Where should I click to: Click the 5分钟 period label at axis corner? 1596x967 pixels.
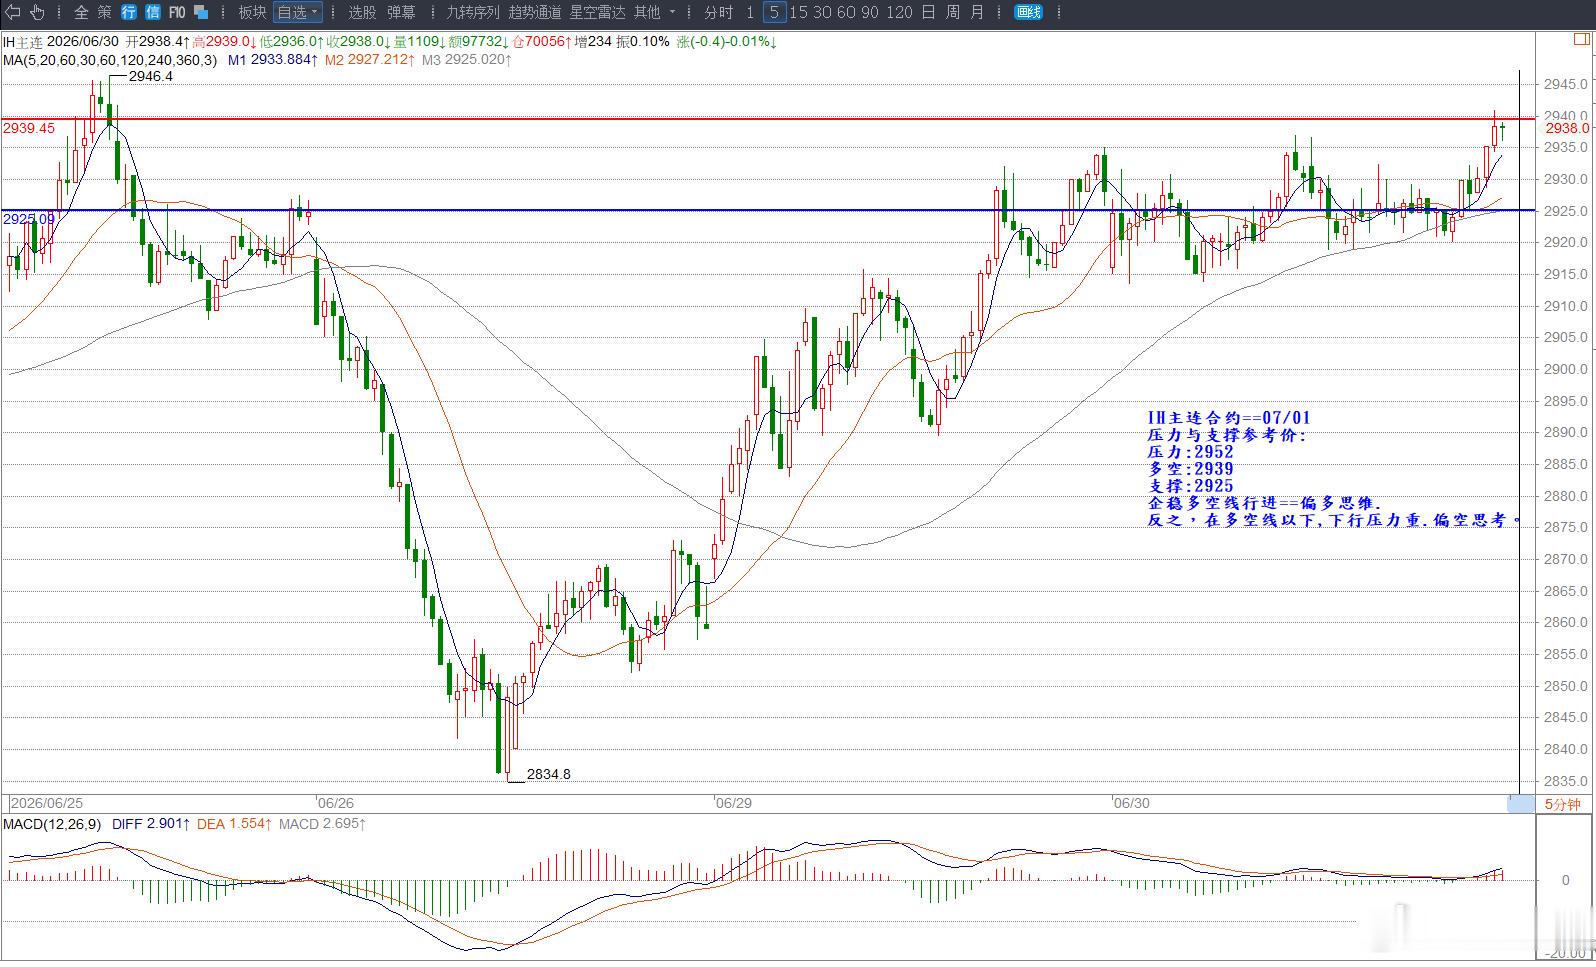pos(1563,804)
